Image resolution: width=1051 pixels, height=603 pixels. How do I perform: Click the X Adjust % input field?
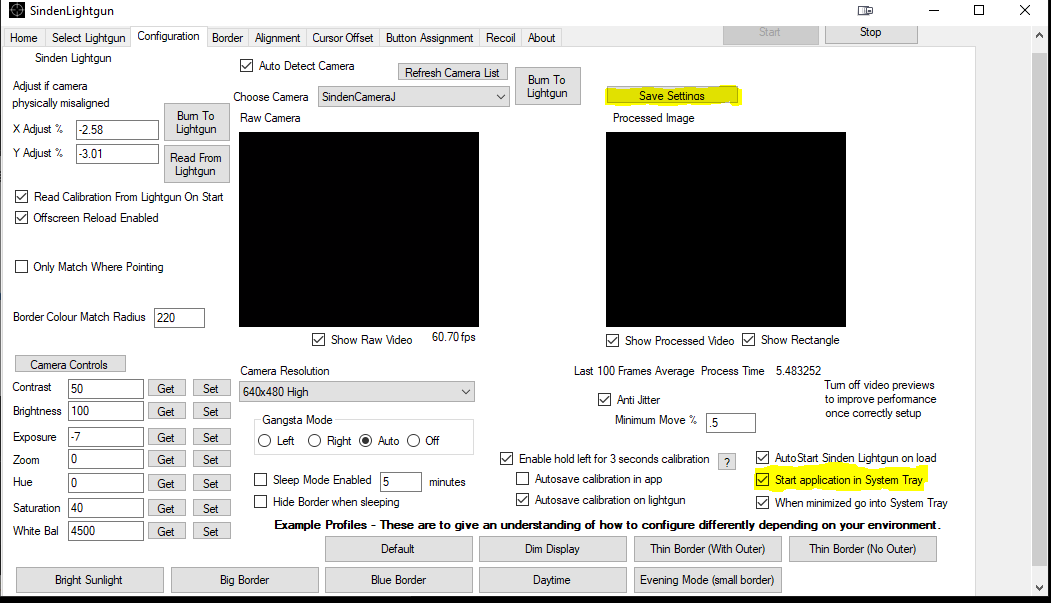tap(117, 130)
